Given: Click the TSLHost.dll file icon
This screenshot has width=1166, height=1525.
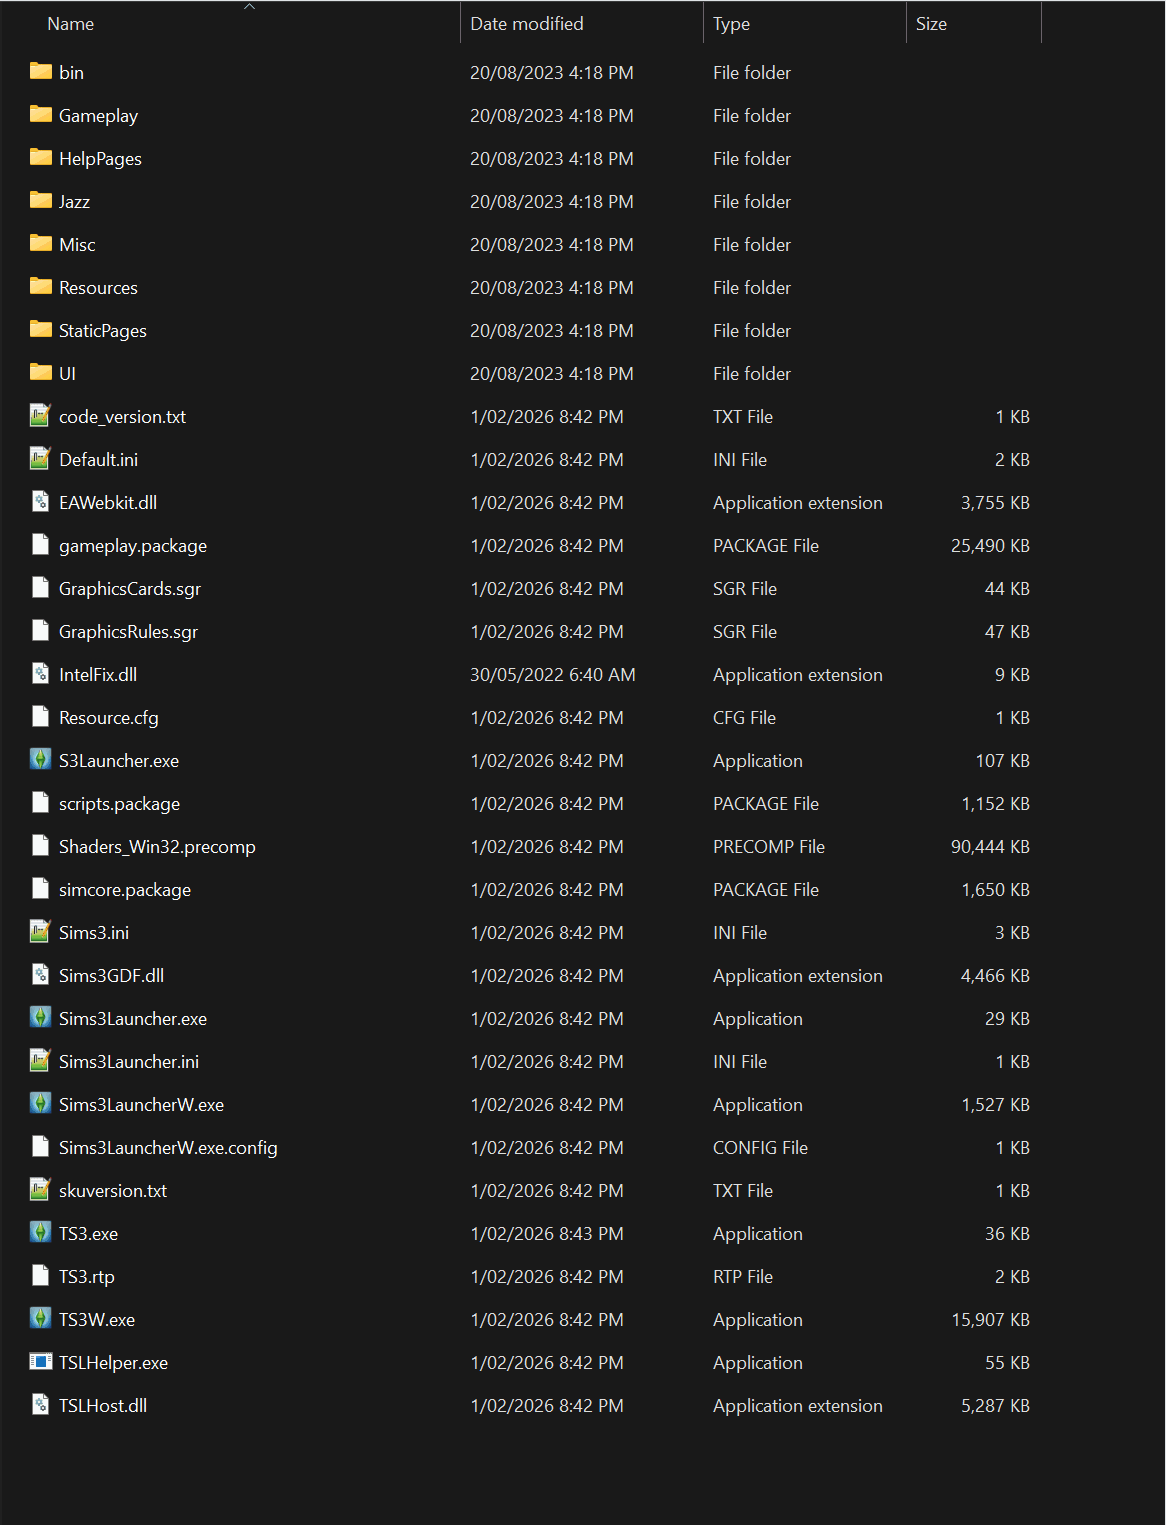Looking at the screenshot, I should coord(40,1405).
